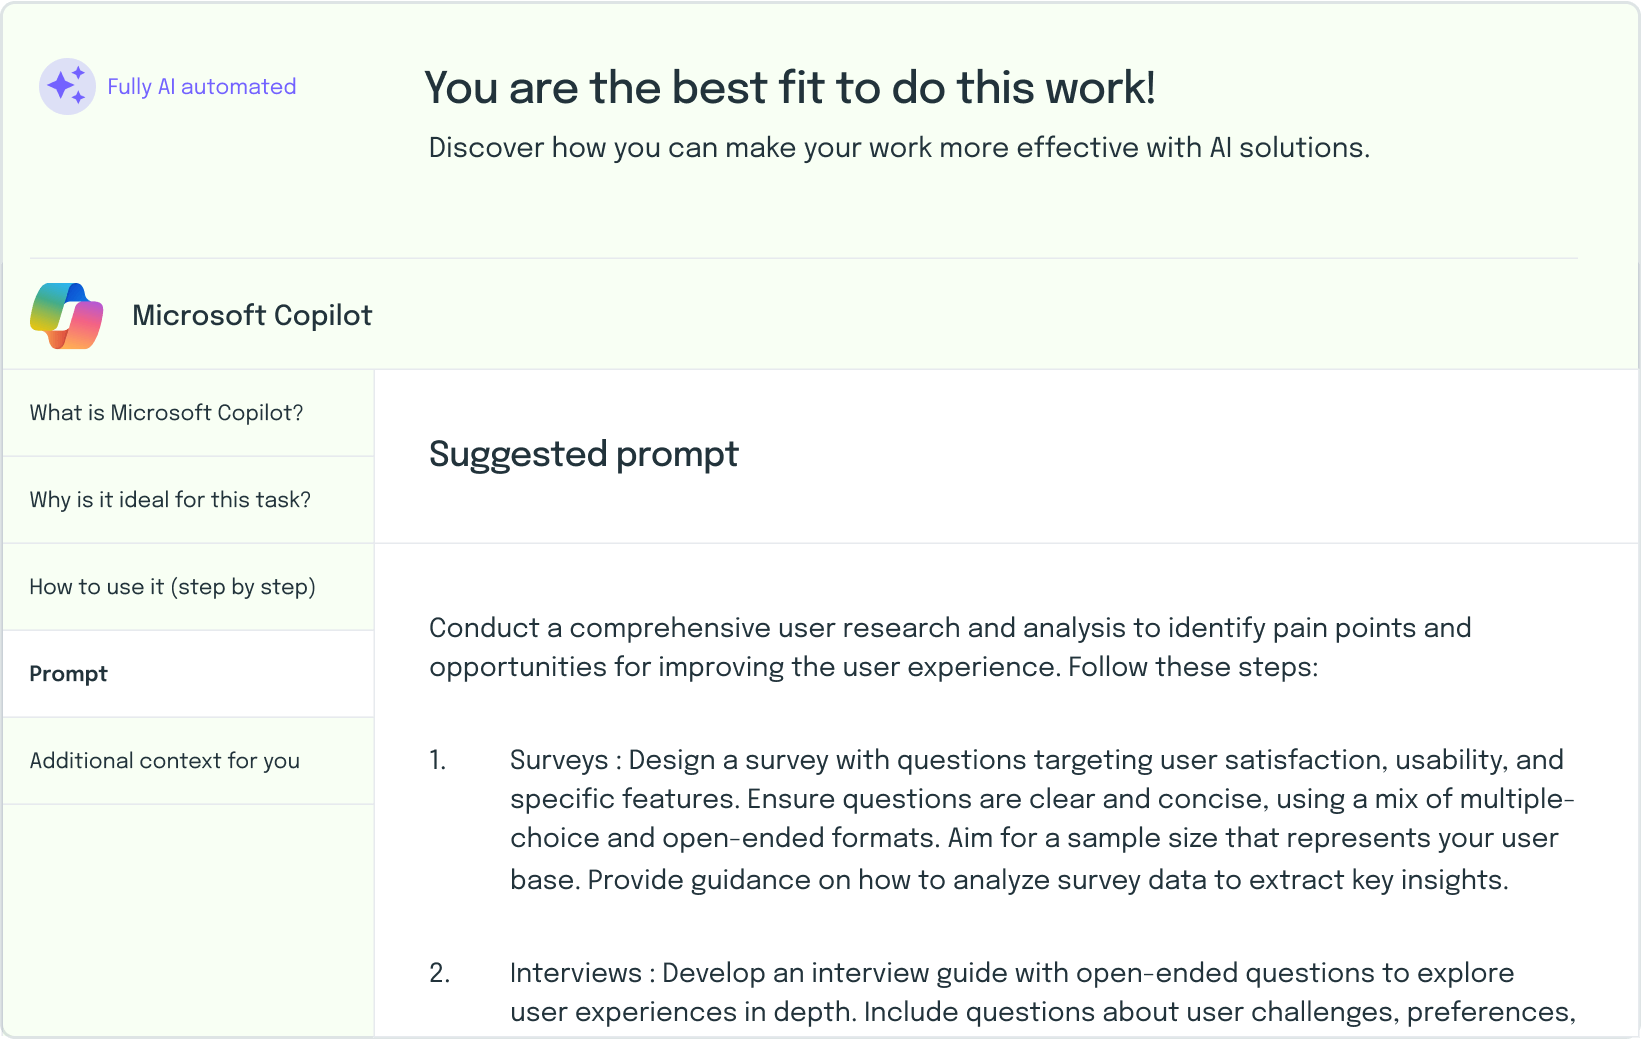Open the 'What is Microsoft Copilot?' section
The width and height of the screenshot is (1641, 1039).
tap(188, 413)
